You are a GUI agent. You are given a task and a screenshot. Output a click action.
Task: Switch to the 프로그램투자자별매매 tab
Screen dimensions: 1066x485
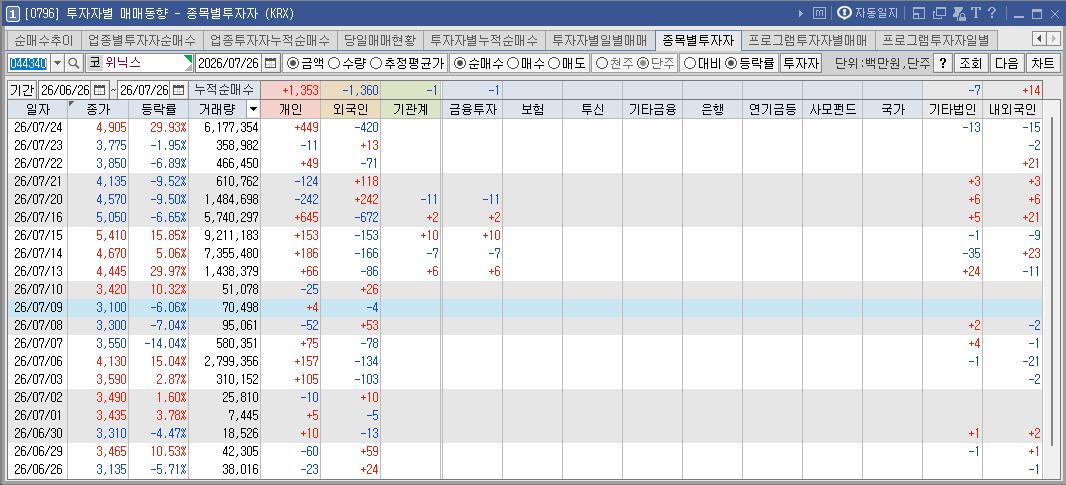point(808,40)
